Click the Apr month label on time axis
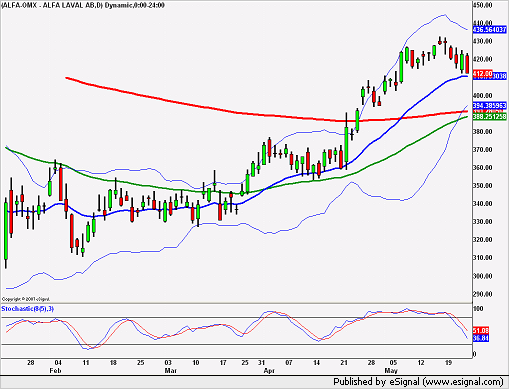The image size is (509, 389). pos(269,370)
